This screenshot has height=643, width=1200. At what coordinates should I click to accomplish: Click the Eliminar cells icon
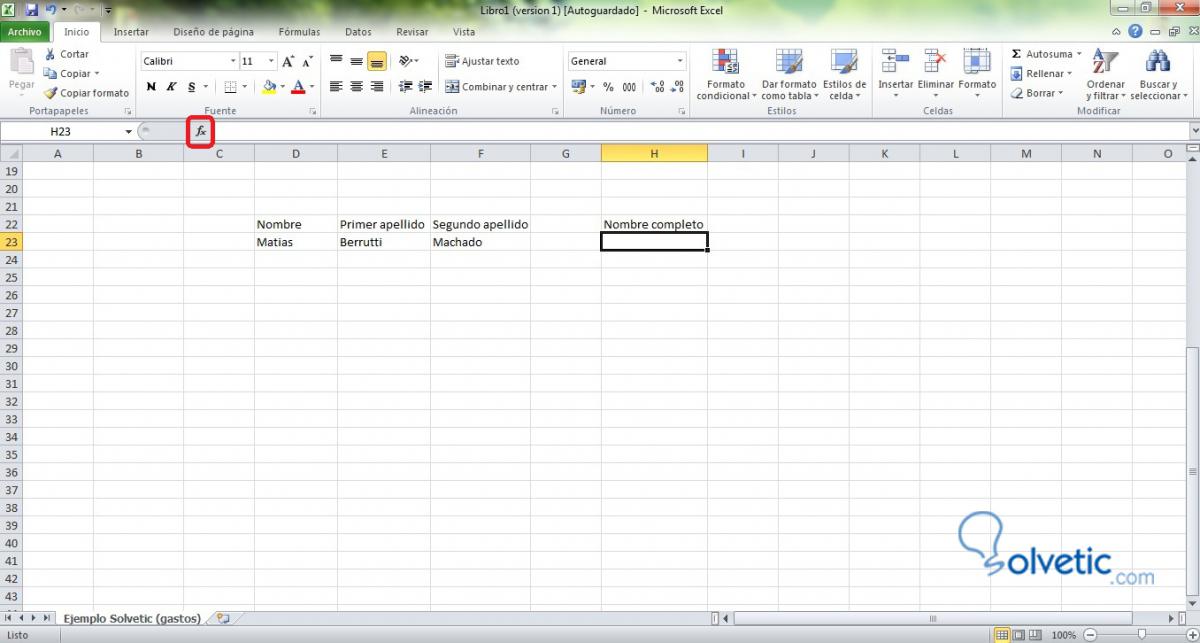(936, 62)
